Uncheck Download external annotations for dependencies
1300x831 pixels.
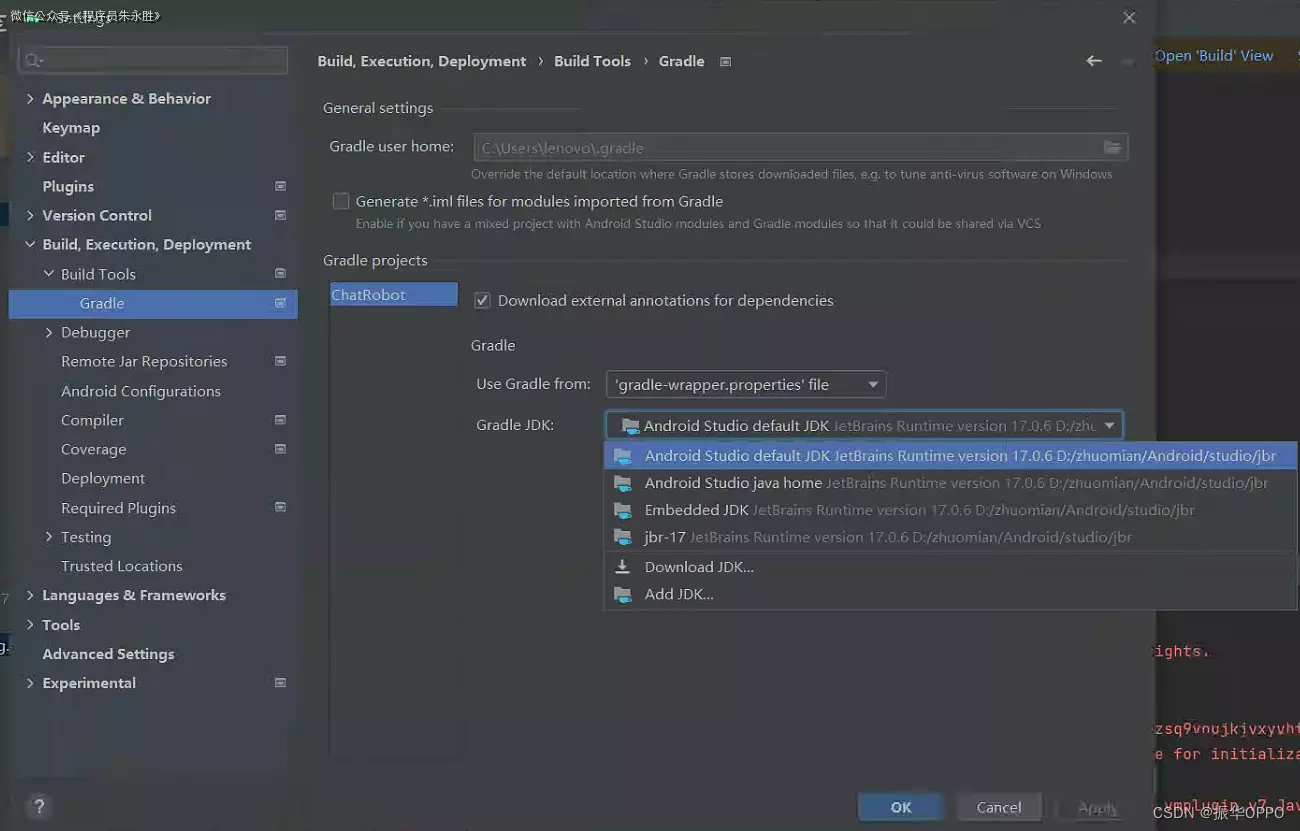point(482,300)
